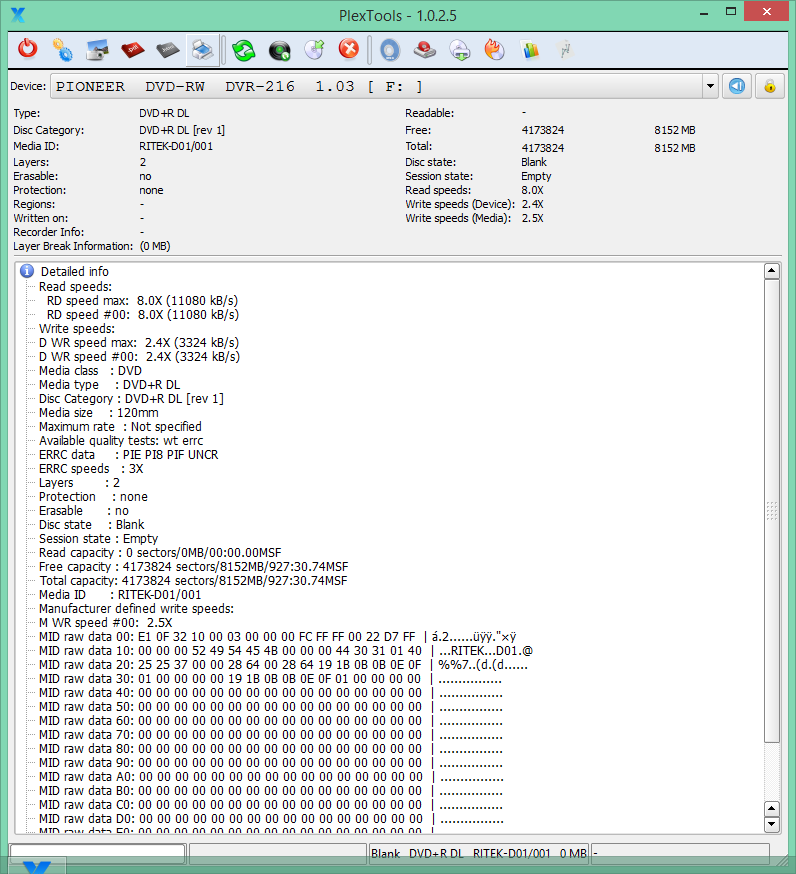Click the blue disc info icon
Image resolution: width=796 pixels, height=874 pixels.
pos(390,50)
